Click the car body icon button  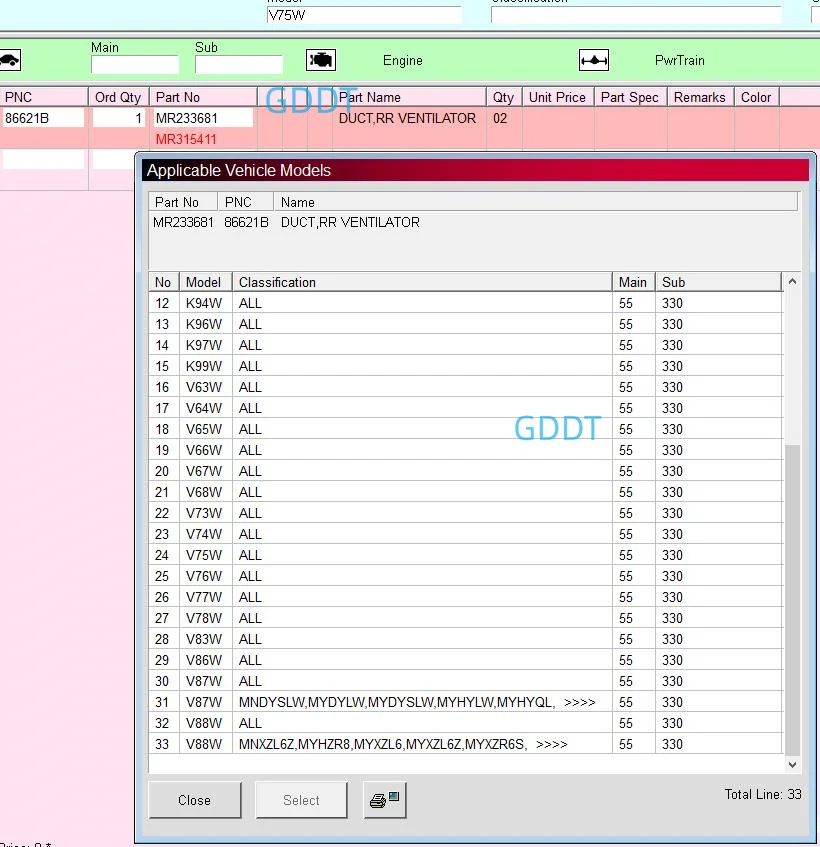[x=10, y=60]
